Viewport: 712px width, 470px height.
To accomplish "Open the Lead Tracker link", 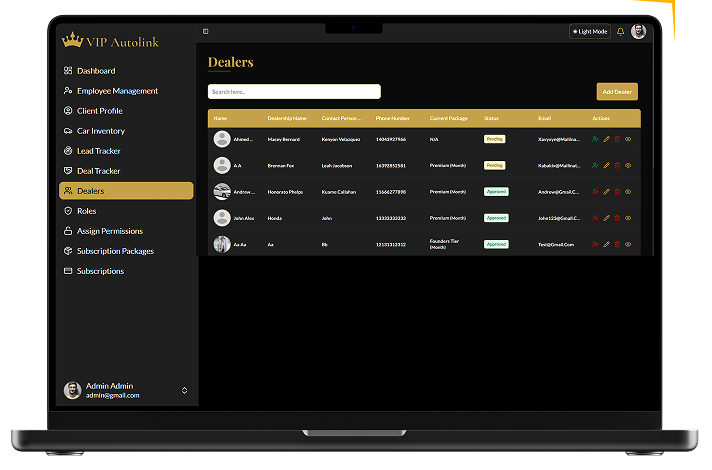I will click(98, 151).
